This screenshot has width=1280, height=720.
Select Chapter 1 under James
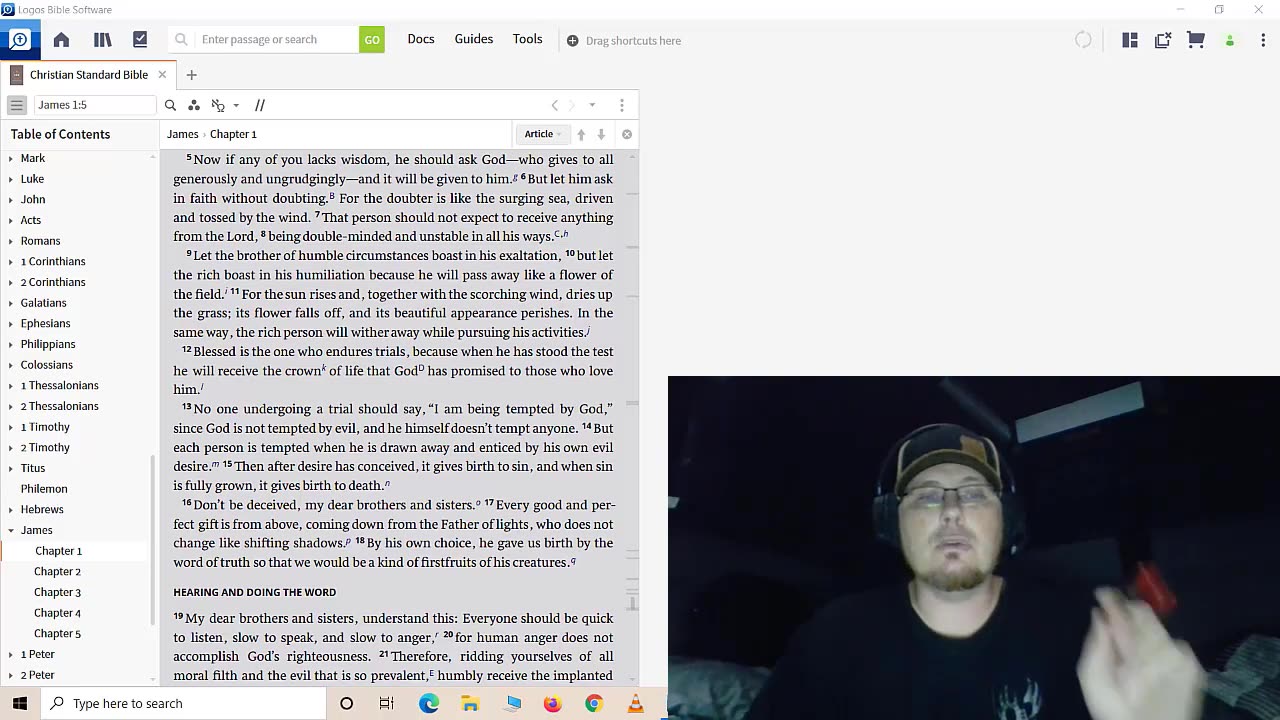[58, 551]
